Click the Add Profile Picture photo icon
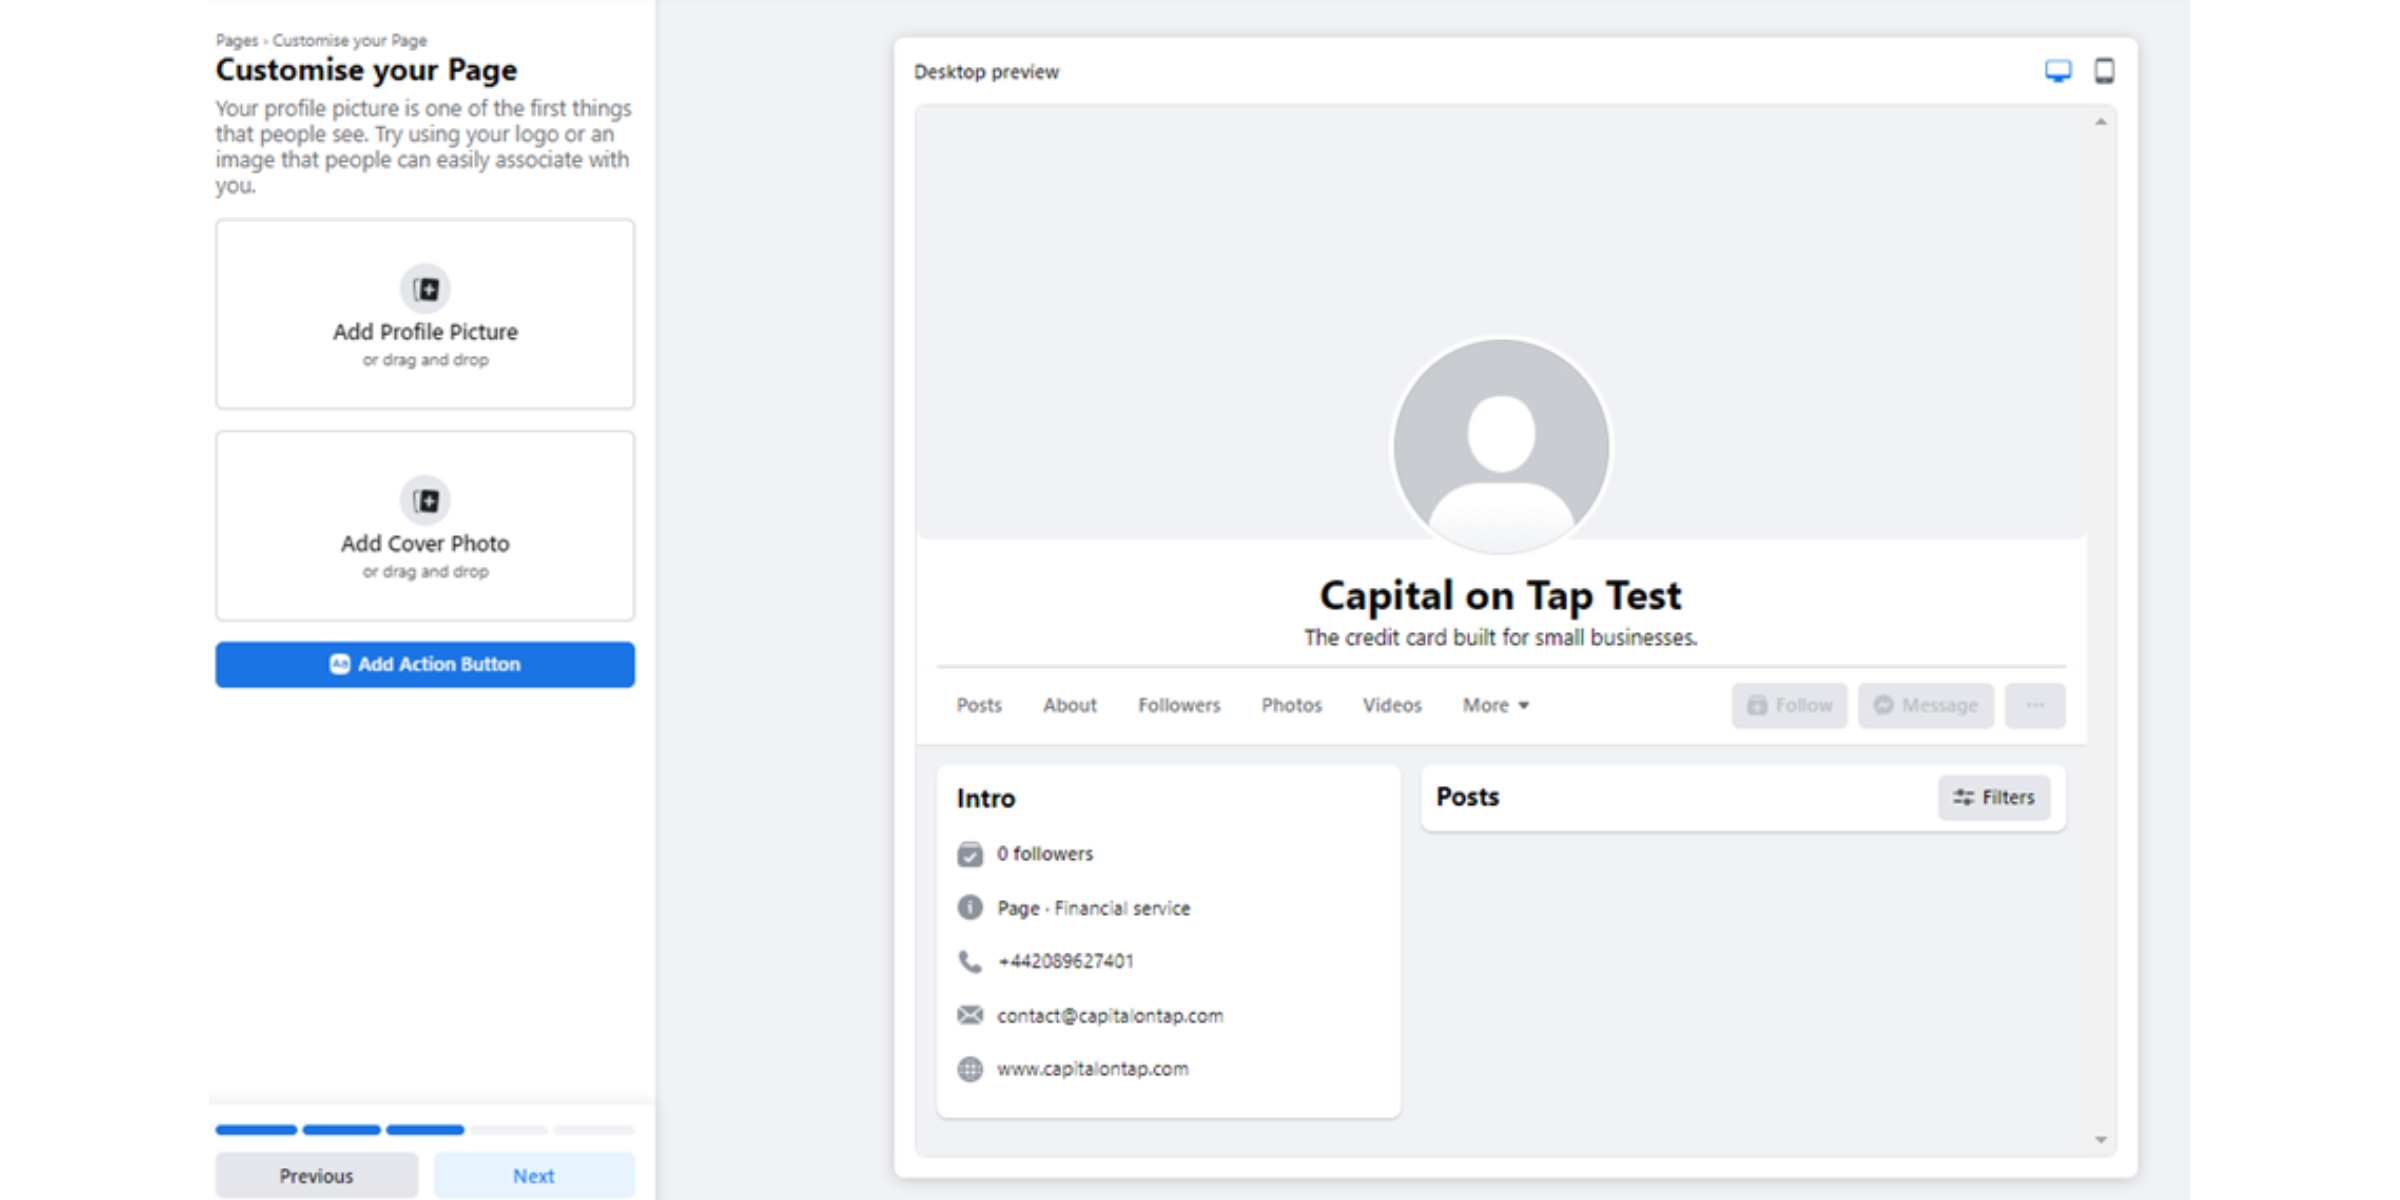 pos(425,289)
